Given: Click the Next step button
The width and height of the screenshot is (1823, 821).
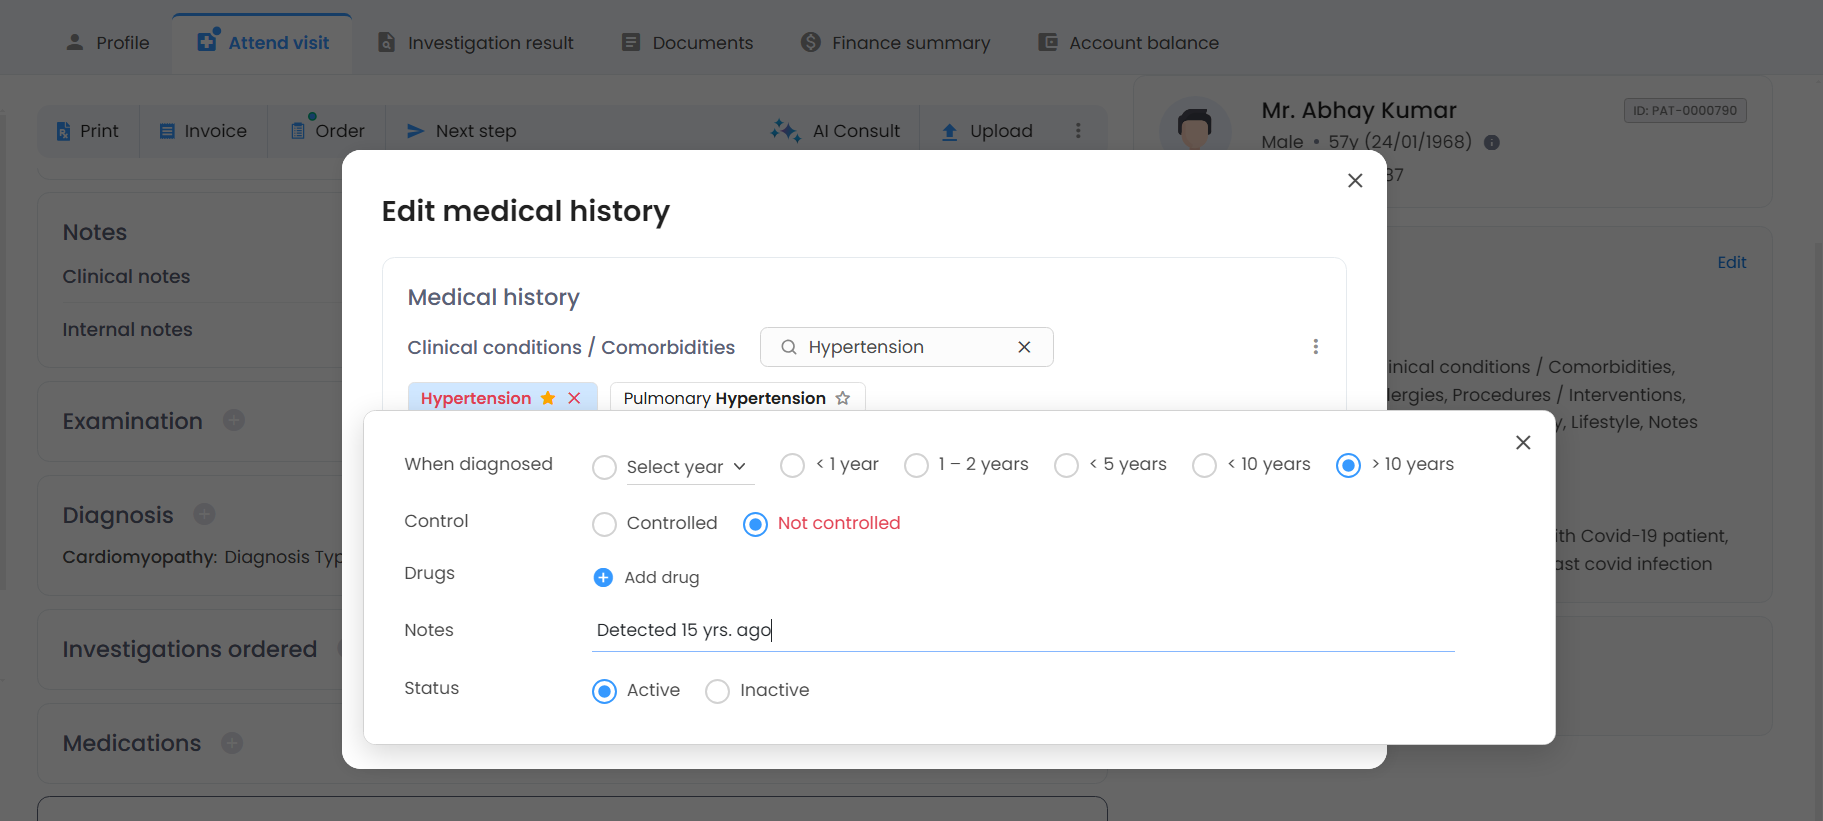Looking at the screenshot, I should tap(462, 131).
